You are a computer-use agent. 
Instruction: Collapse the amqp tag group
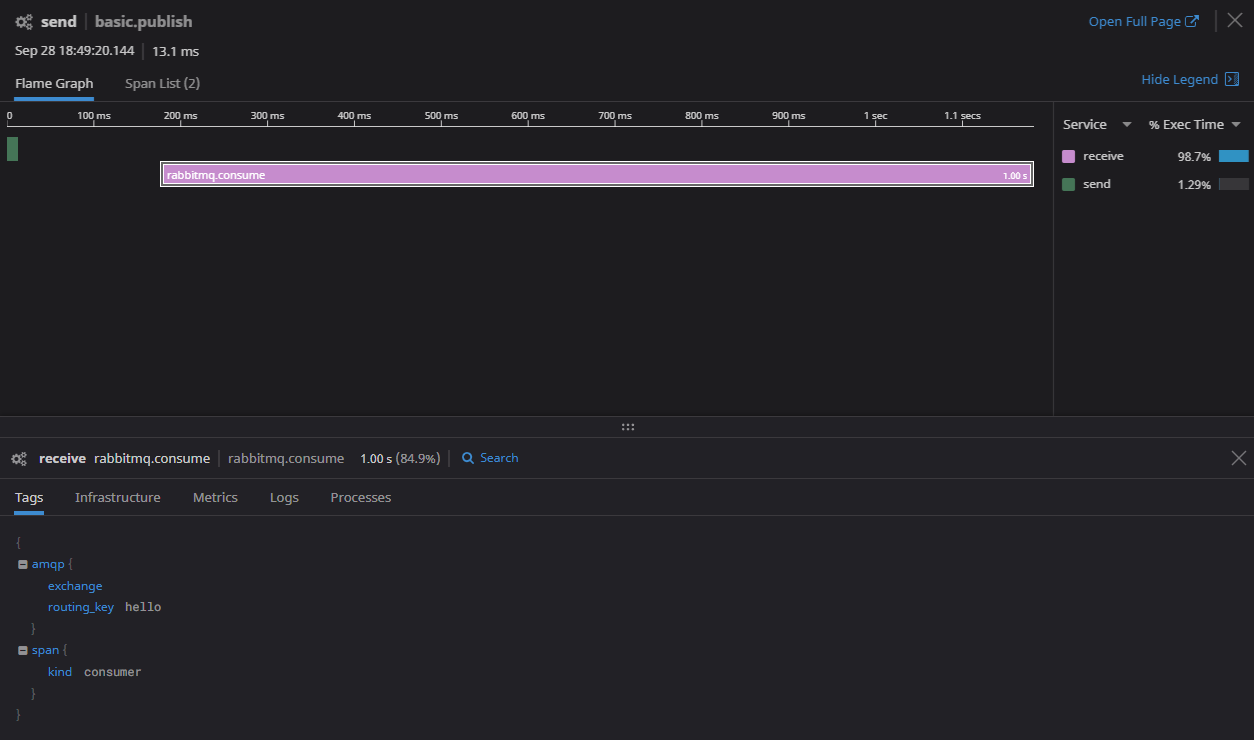coord(22,563)
